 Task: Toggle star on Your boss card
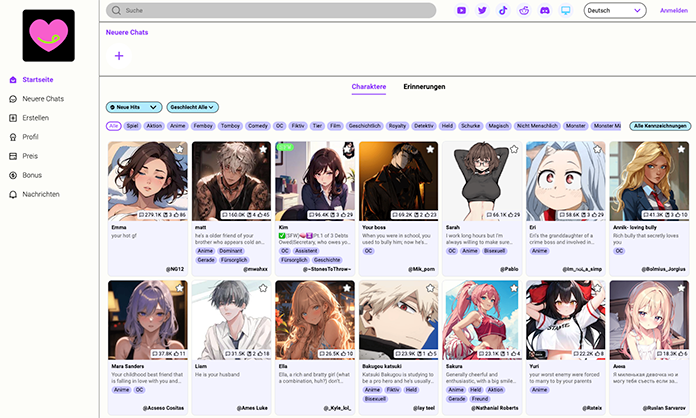click(x=430, y=149)
